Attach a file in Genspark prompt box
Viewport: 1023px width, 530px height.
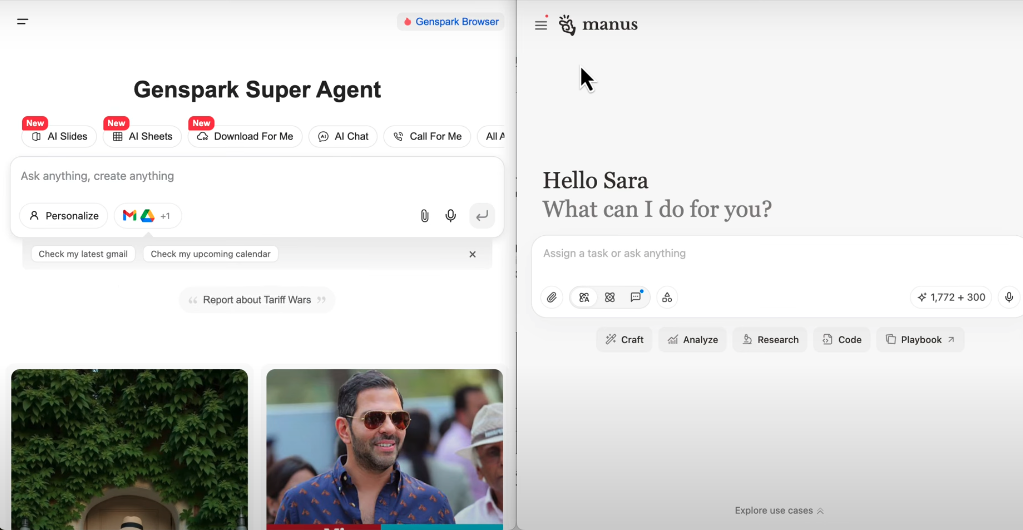pos(424,215)
